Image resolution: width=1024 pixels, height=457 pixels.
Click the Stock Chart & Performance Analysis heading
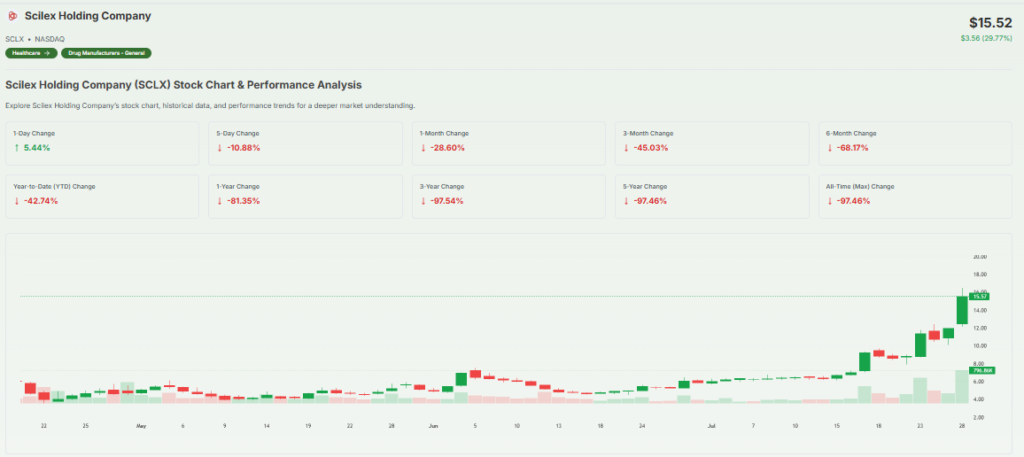click(x=184, y=85)
